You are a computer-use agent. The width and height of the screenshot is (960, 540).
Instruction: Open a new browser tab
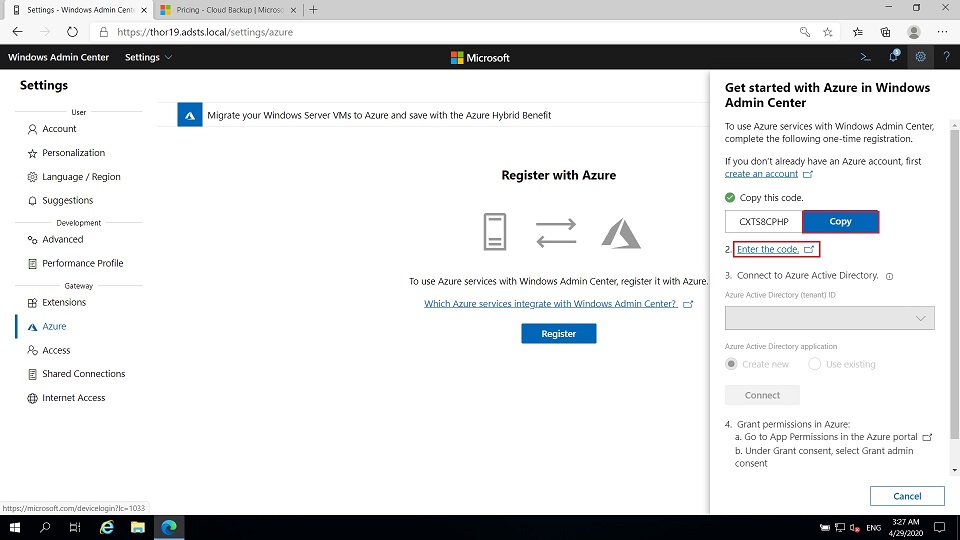313,10
